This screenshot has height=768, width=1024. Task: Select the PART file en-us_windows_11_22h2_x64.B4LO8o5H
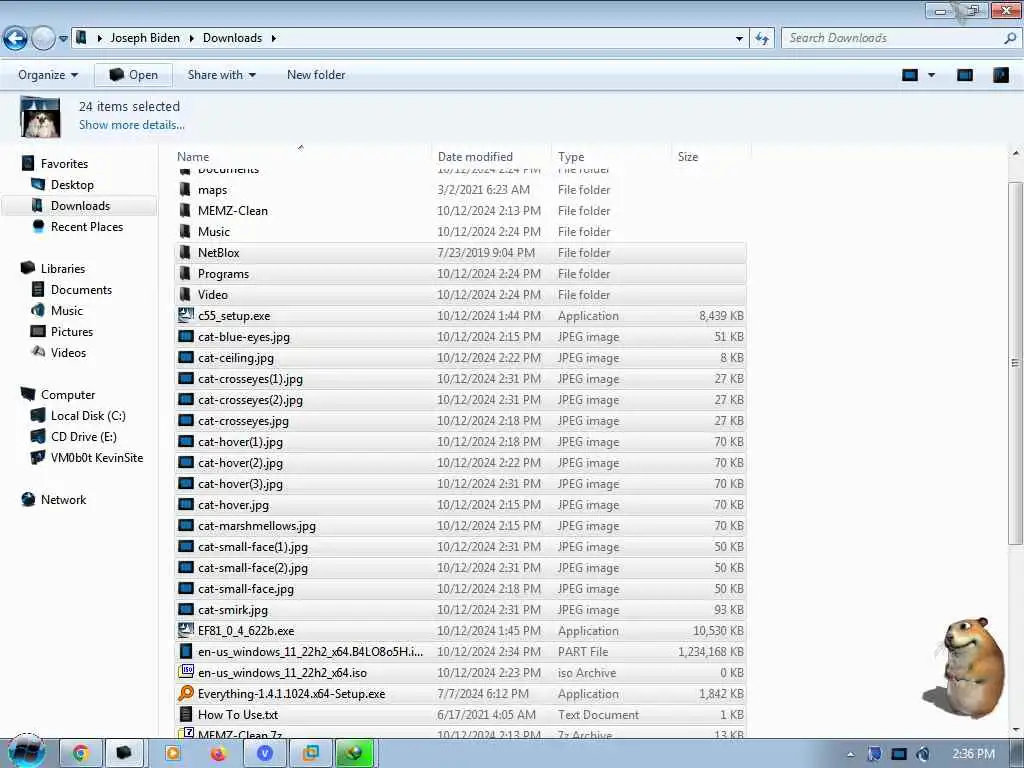click(460, 652)
